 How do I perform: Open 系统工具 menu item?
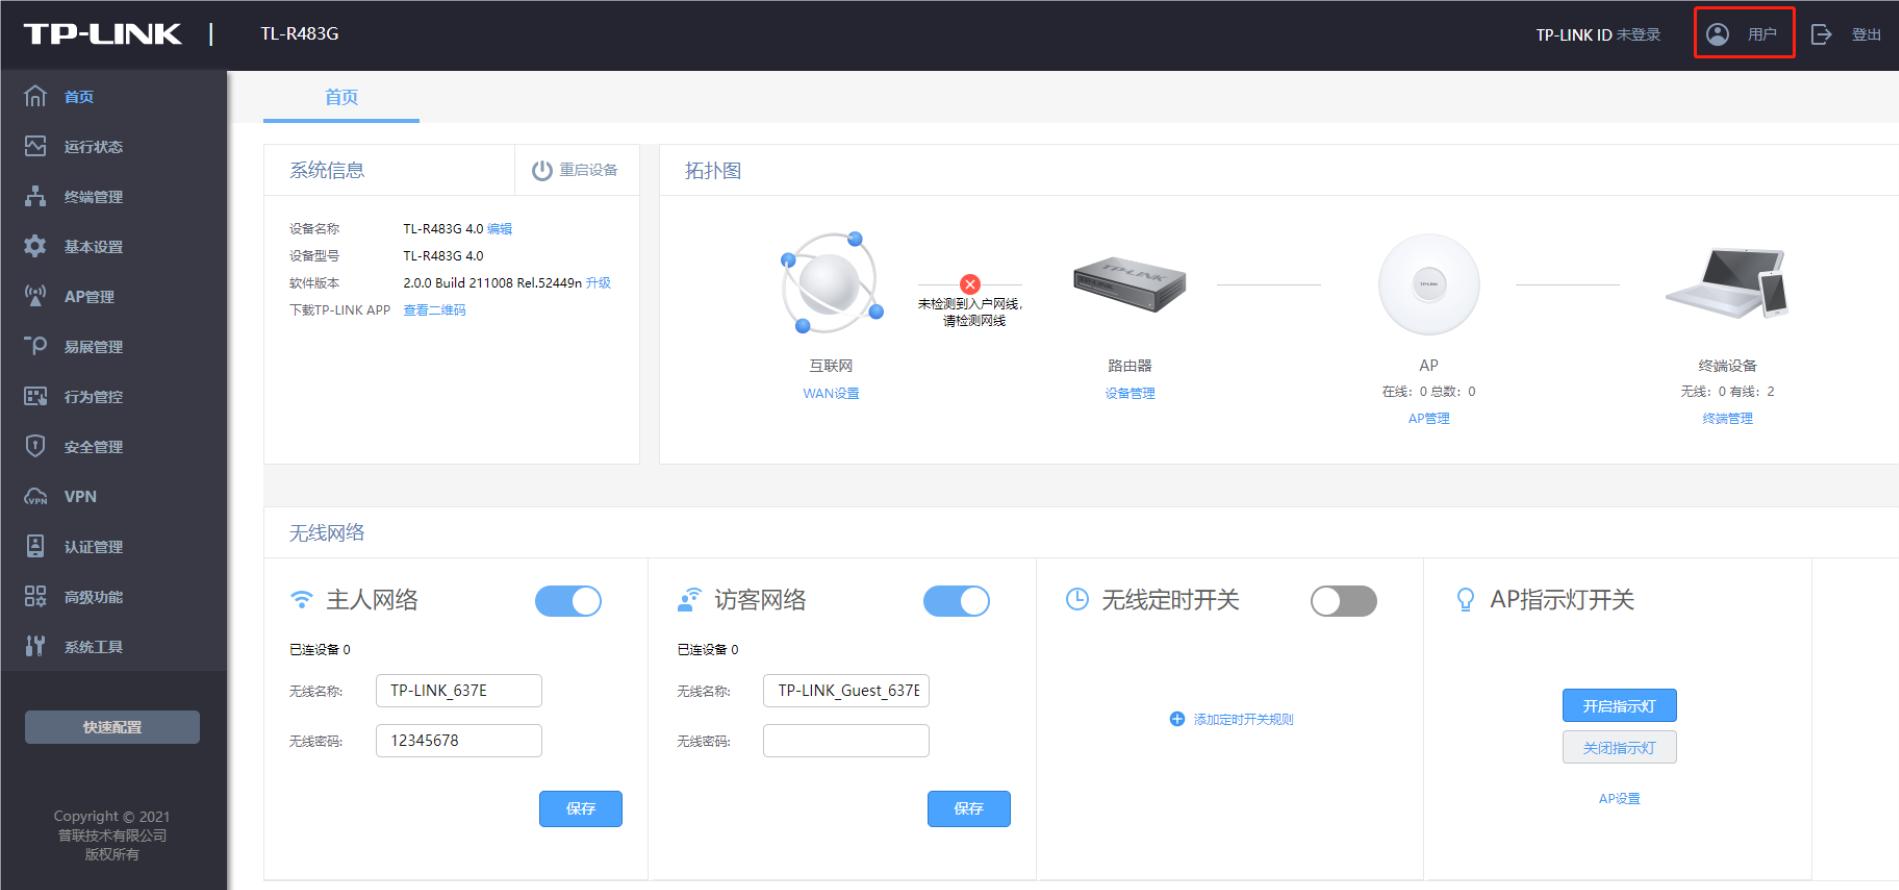point(93,647)
